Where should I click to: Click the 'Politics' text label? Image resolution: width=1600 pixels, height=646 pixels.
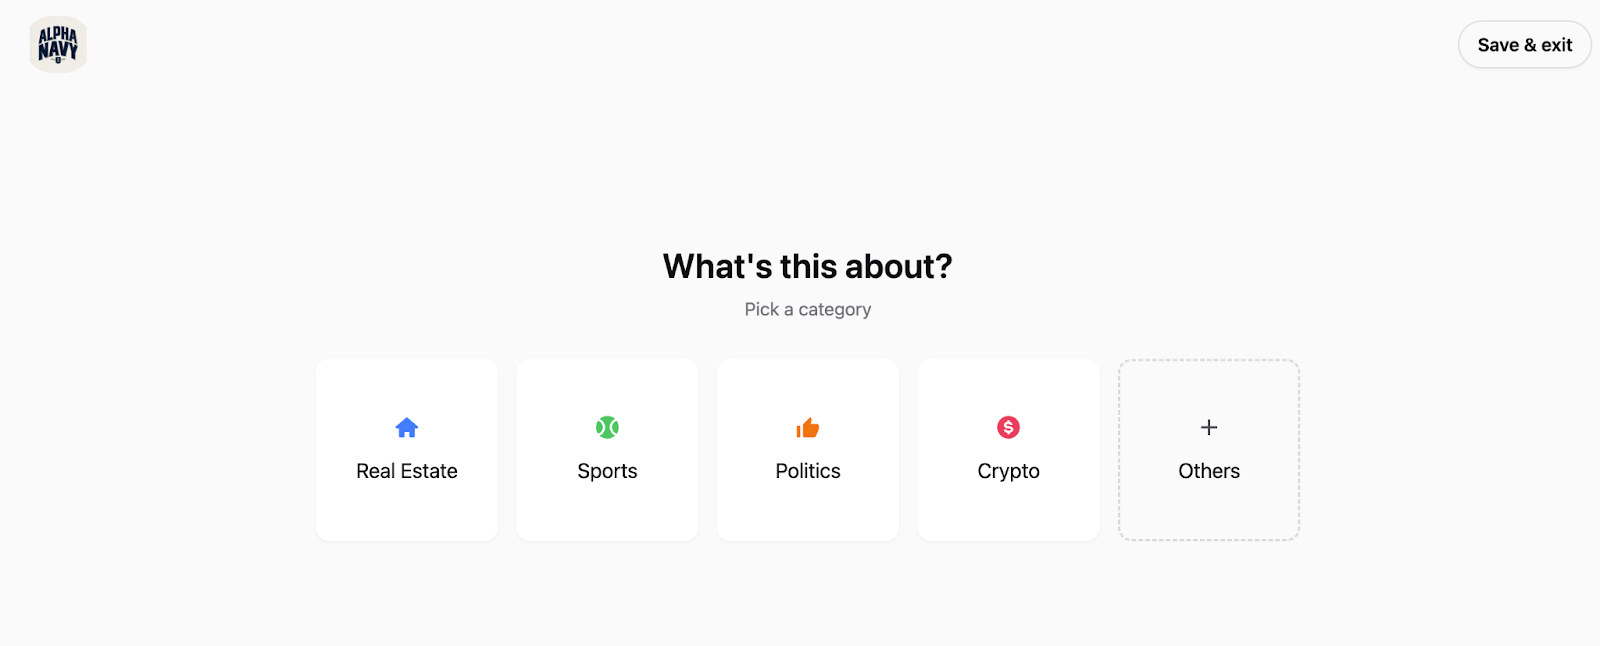click(x=808, y=471)
